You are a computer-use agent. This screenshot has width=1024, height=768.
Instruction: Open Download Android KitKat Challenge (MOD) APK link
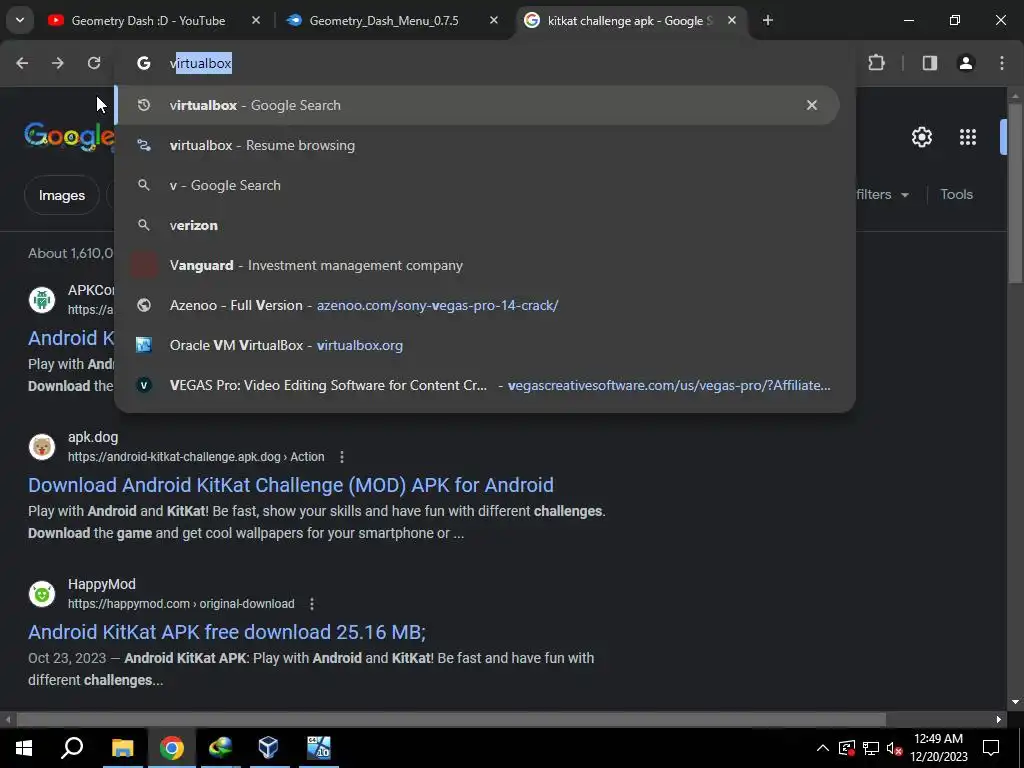(291, 485)
